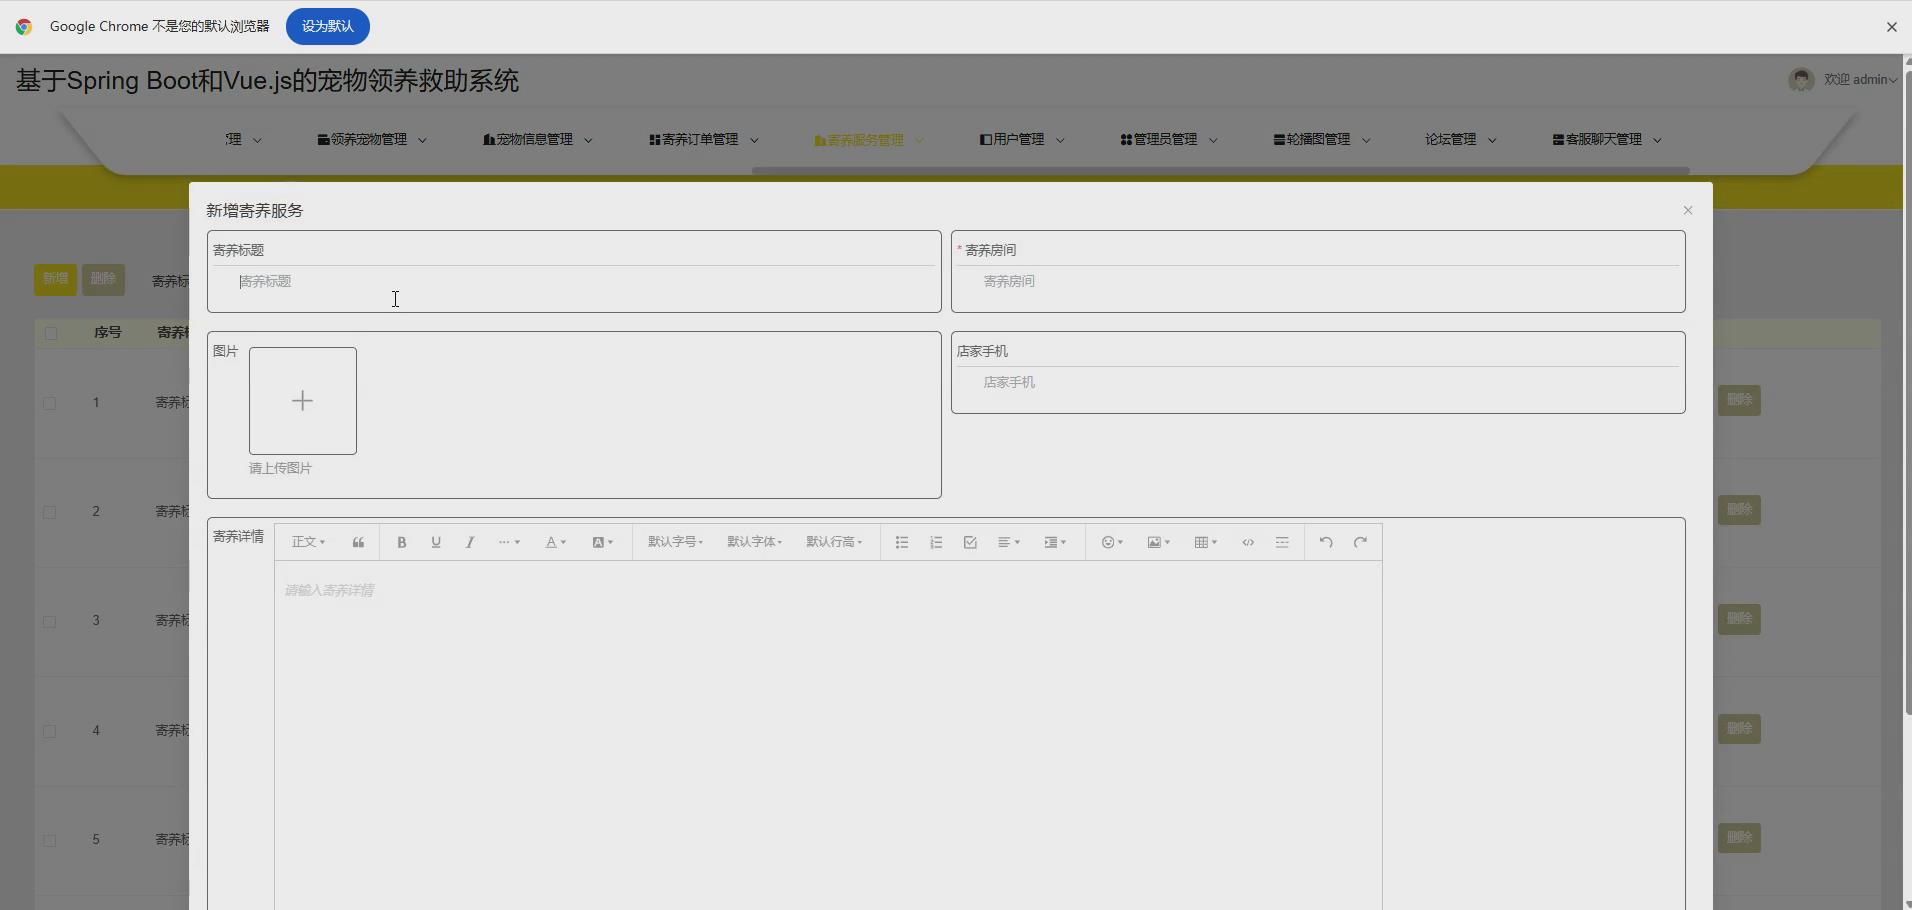Open insert image menu in editor
The width and height of the screenshot is (1912, 910).
[1159, 542]
